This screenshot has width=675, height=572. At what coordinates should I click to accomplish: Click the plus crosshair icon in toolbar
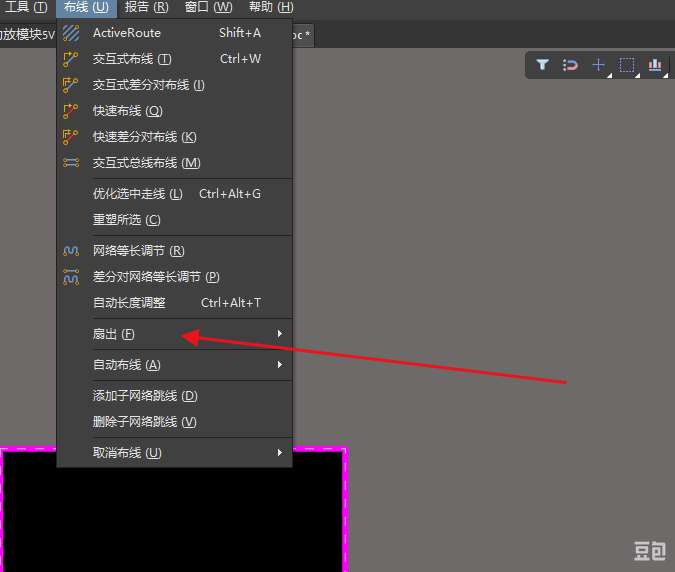(598, 65)
